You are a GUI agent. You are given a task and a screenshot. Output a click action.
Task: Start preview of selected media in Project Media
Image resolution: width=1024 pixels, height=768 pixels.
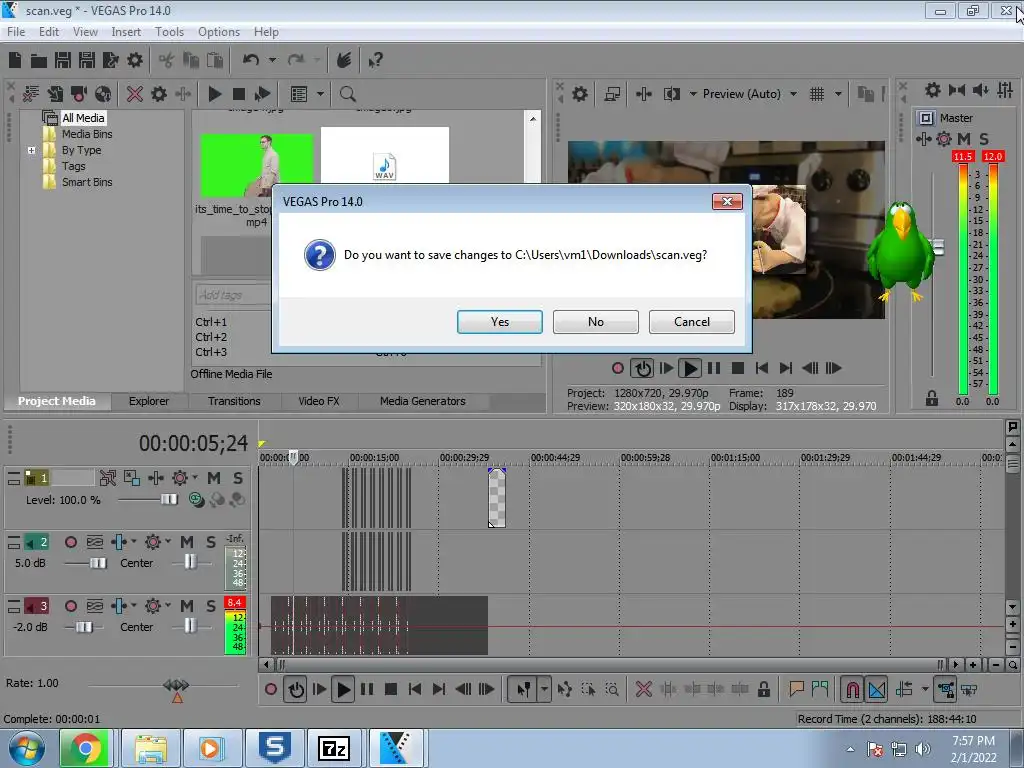(x=214, y=94)
